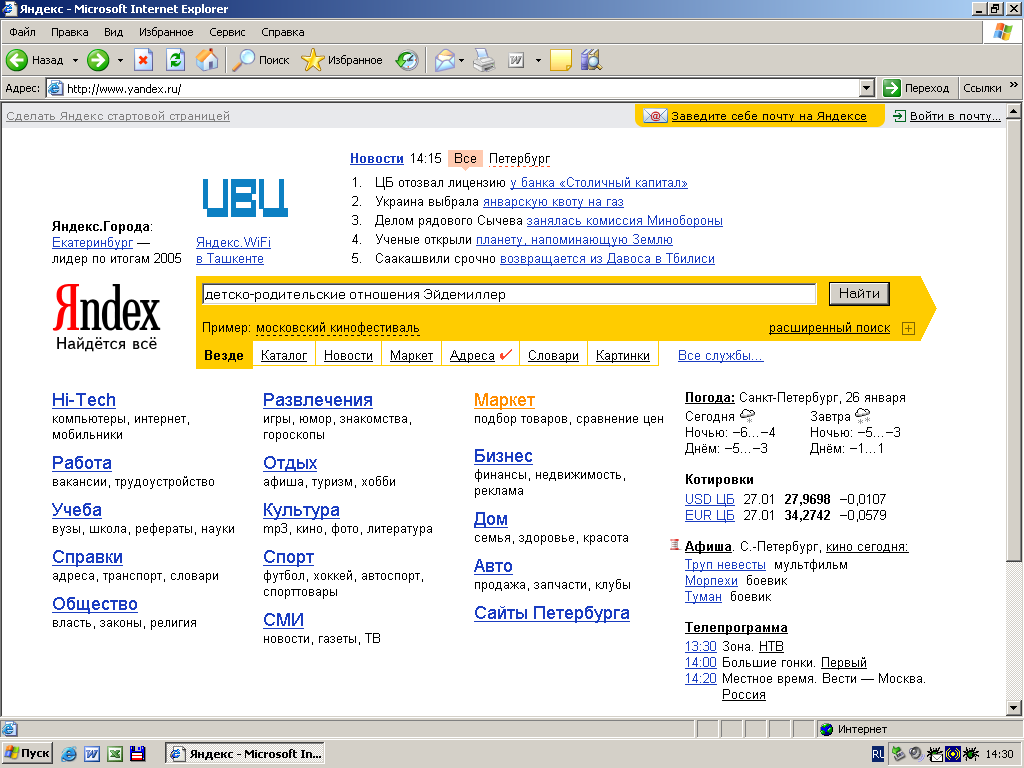Refresh the page using the Refresh icon

(175, 60)
